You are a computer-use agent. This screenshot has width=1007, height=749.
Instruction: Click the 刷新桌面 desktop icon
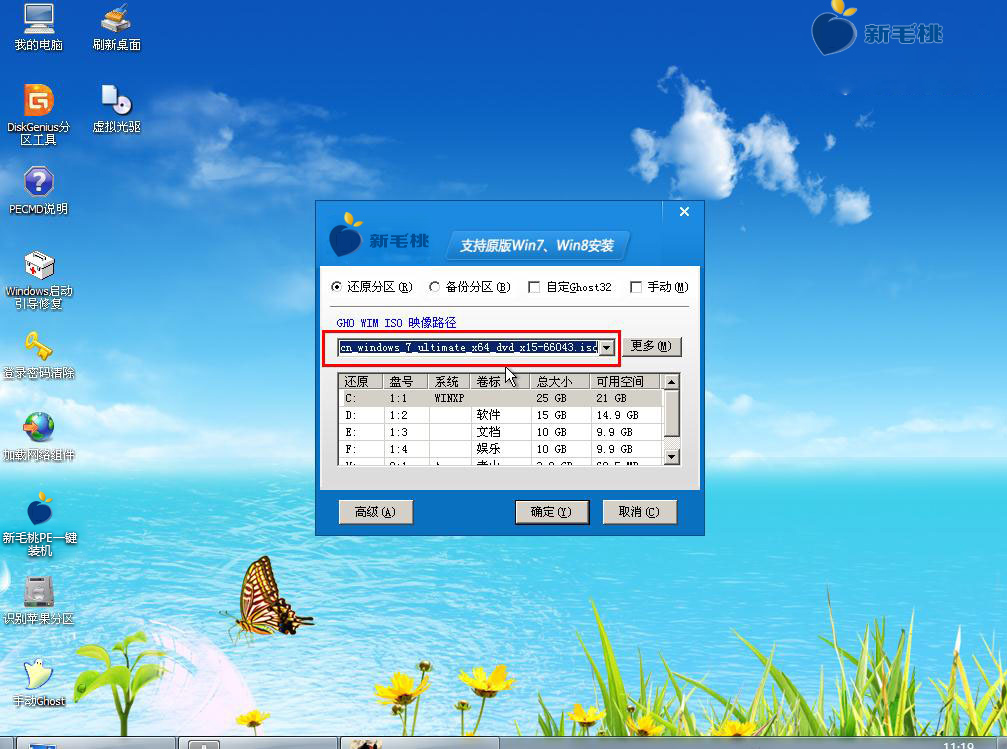(x=116, y=27)
